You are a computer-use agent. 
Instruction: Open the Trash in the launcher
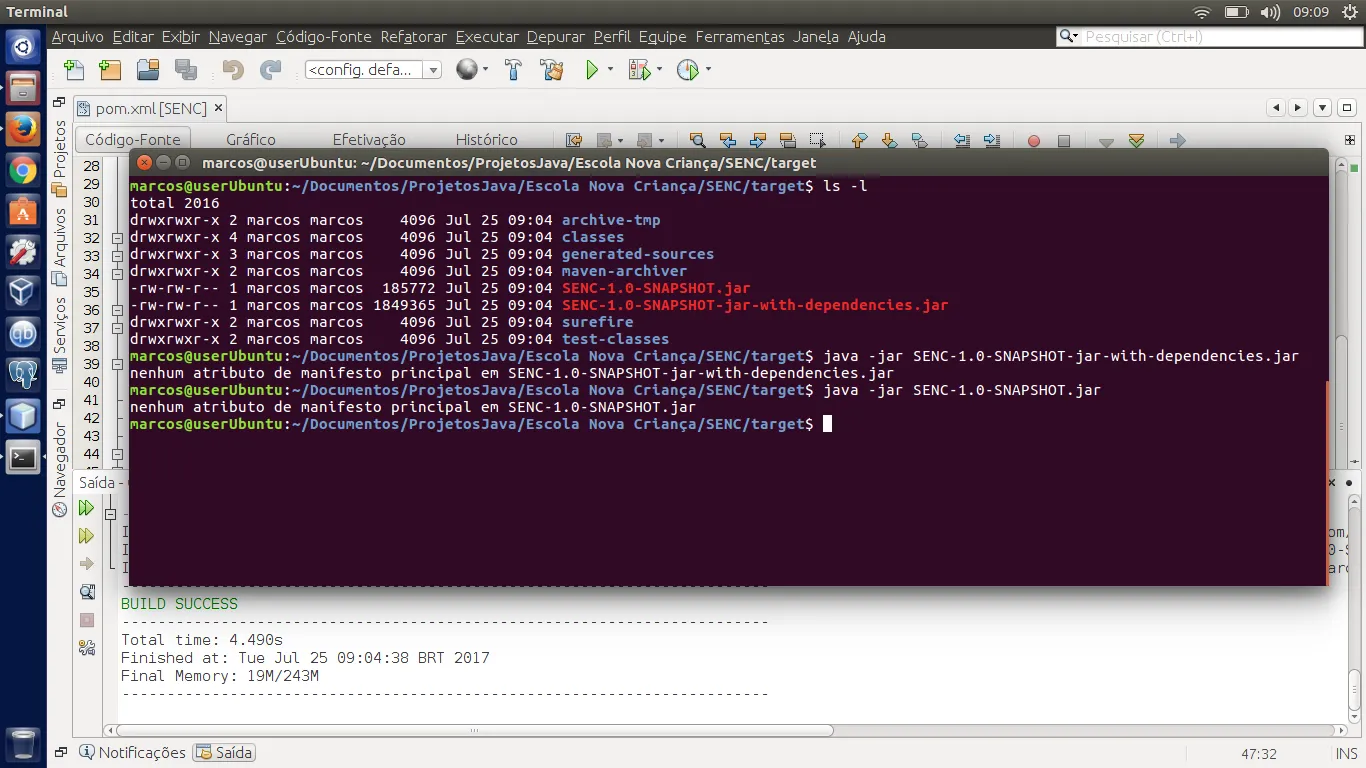coord(23,744)
